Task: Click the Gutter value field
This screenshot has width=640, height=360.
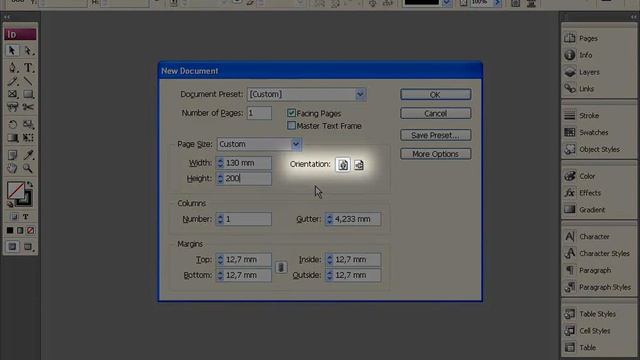Action: tap(357, 219)
